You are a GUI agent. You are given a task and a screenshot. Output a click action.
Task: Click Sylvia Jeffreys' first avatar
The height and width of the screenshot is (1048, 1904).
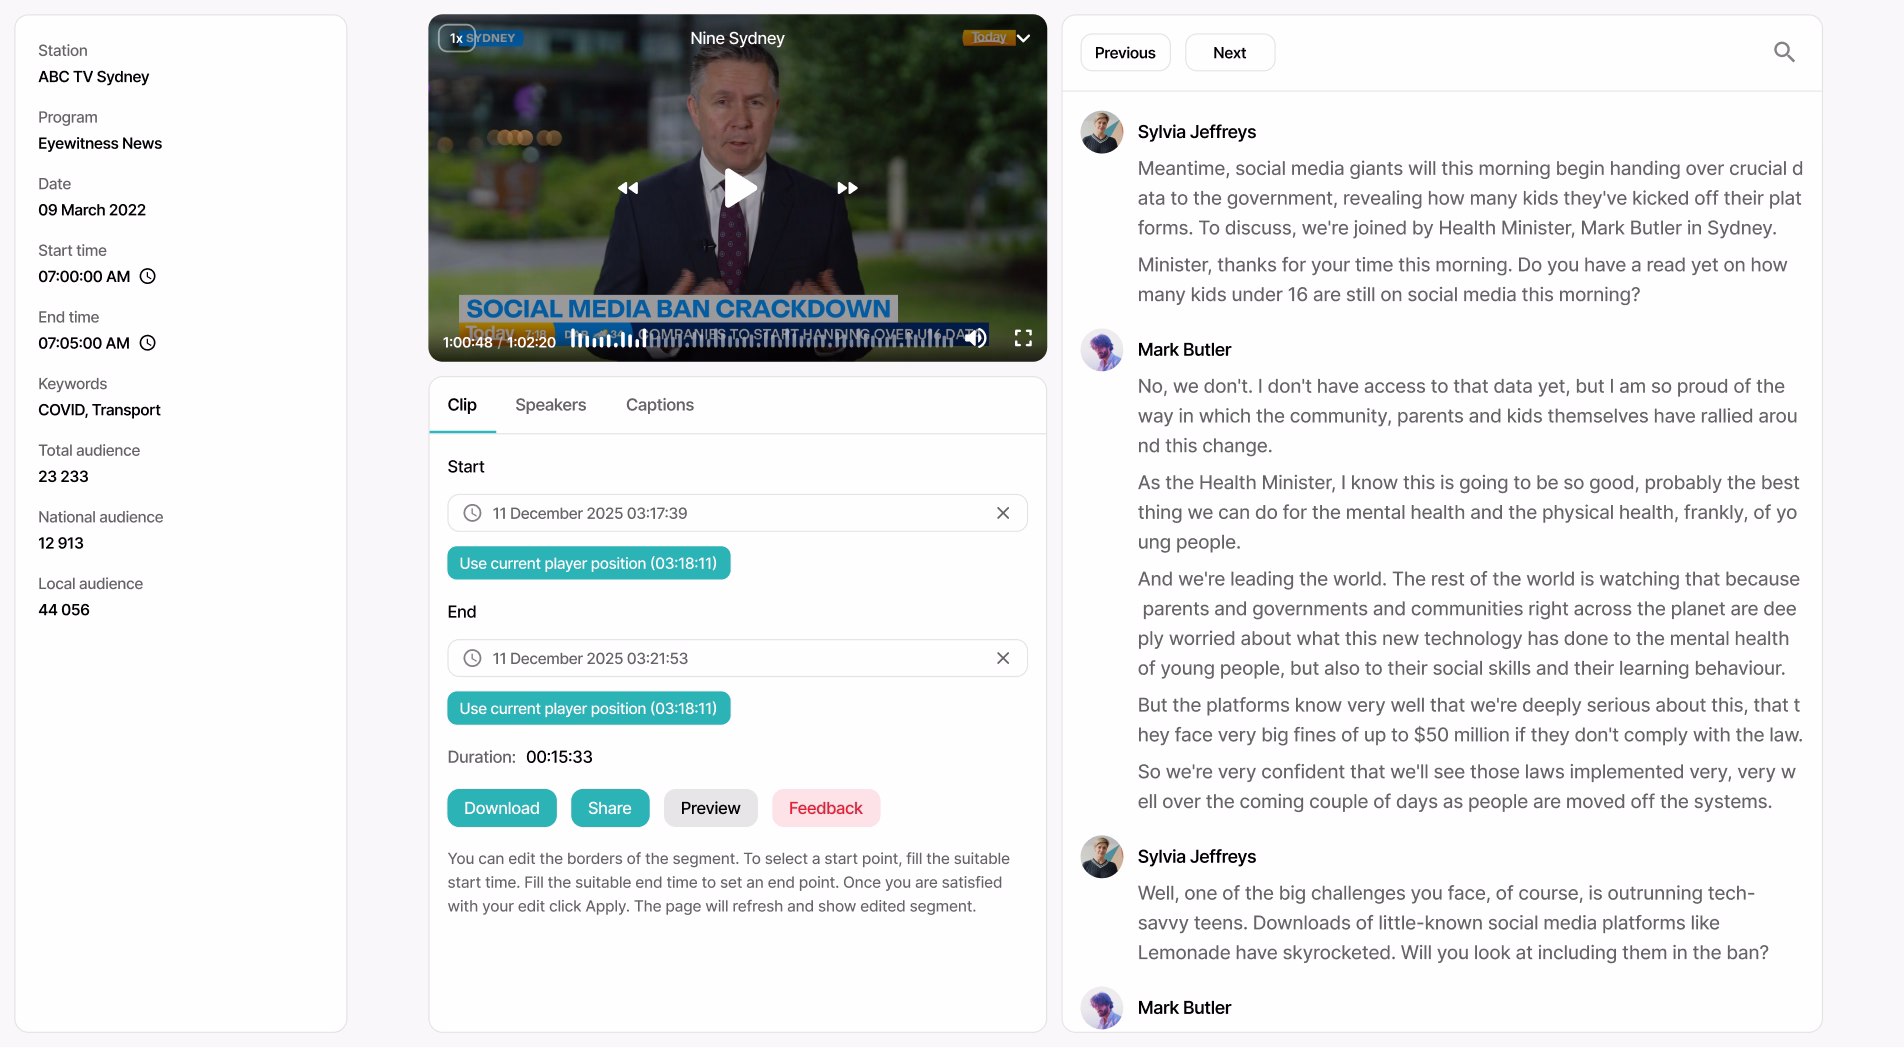[1102, 132]
